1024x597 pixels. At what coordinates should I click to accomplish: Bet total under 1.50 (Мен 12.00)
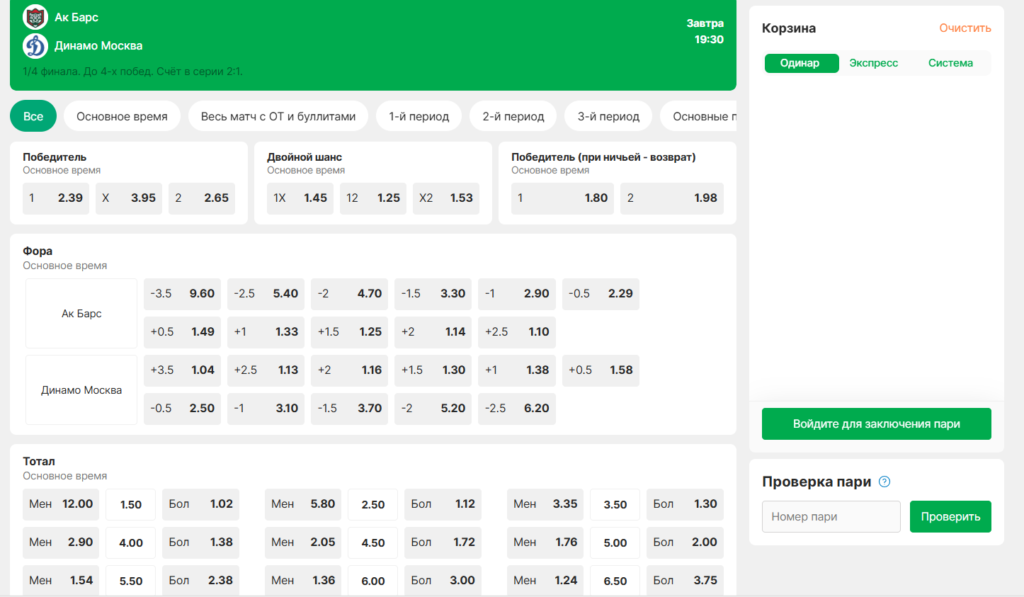[61, 504]
